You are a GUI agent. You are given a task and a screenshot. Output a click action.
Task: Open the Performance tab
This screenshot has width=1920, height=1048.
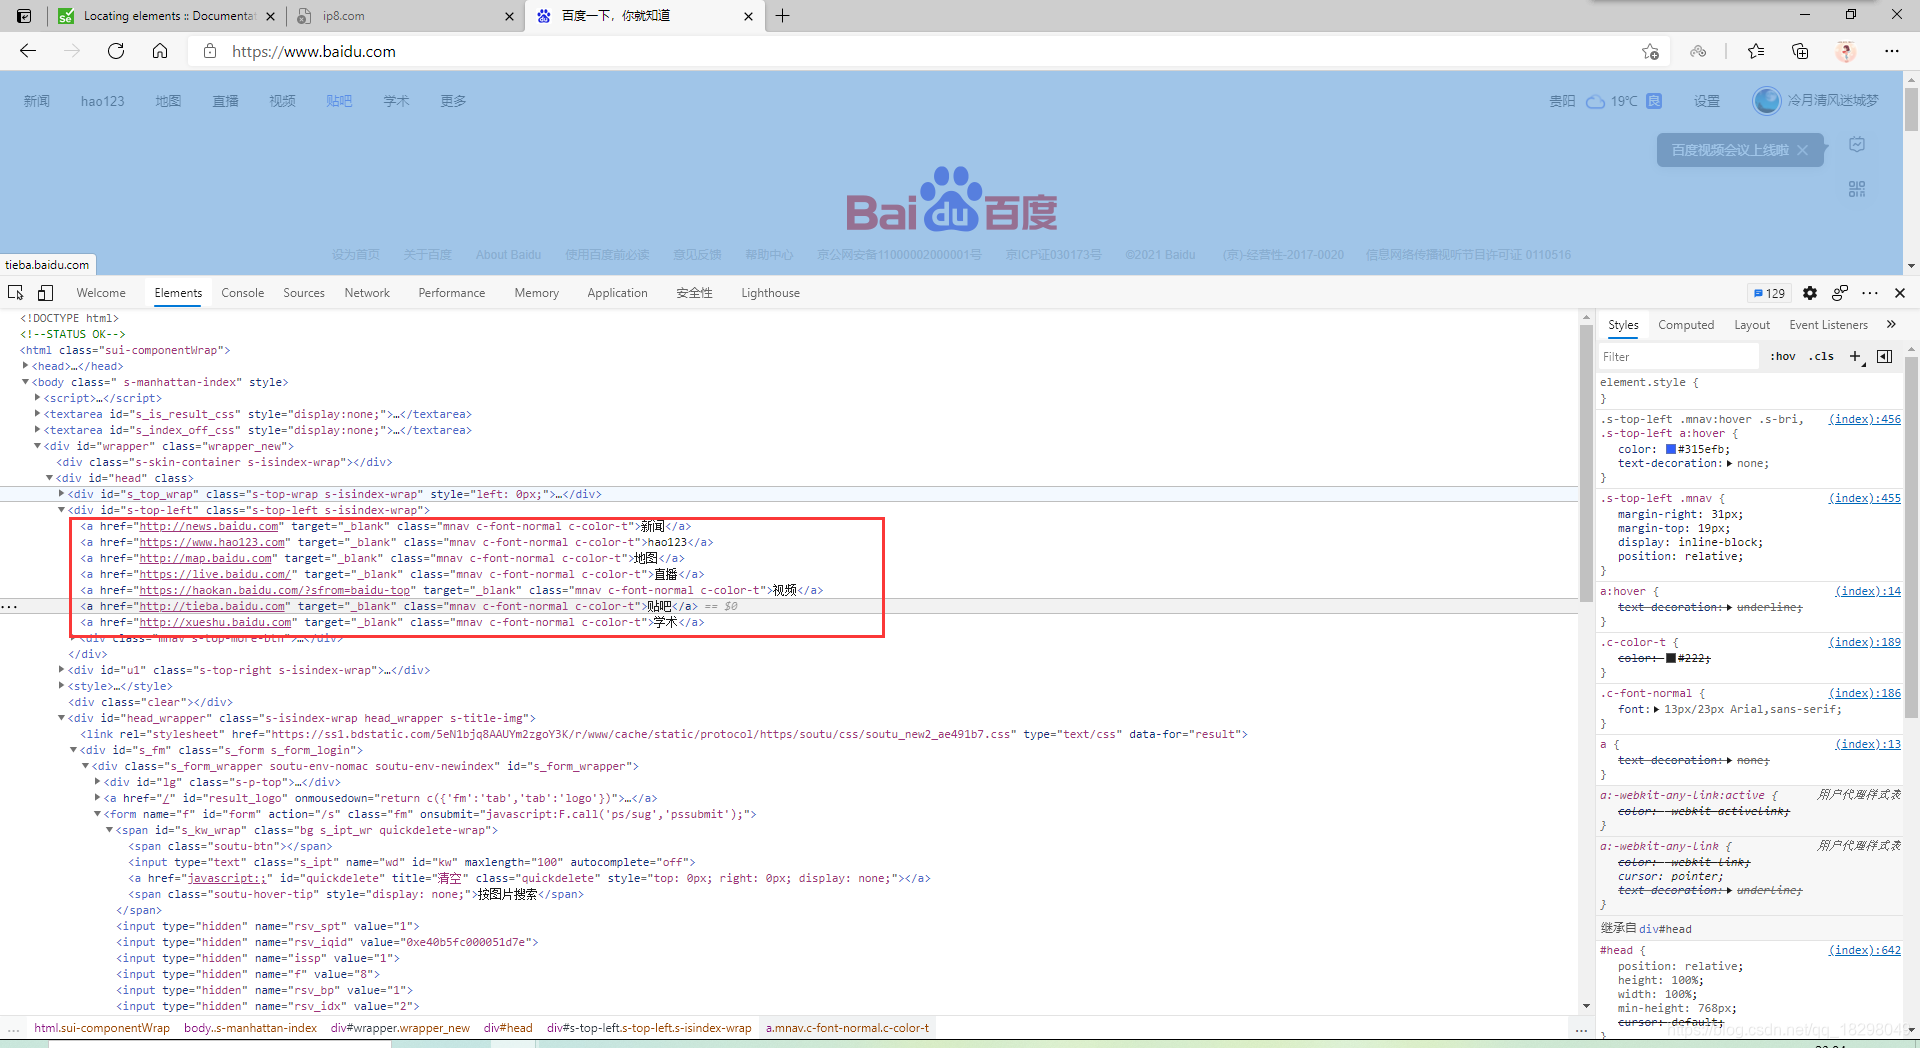coord(452,293)
